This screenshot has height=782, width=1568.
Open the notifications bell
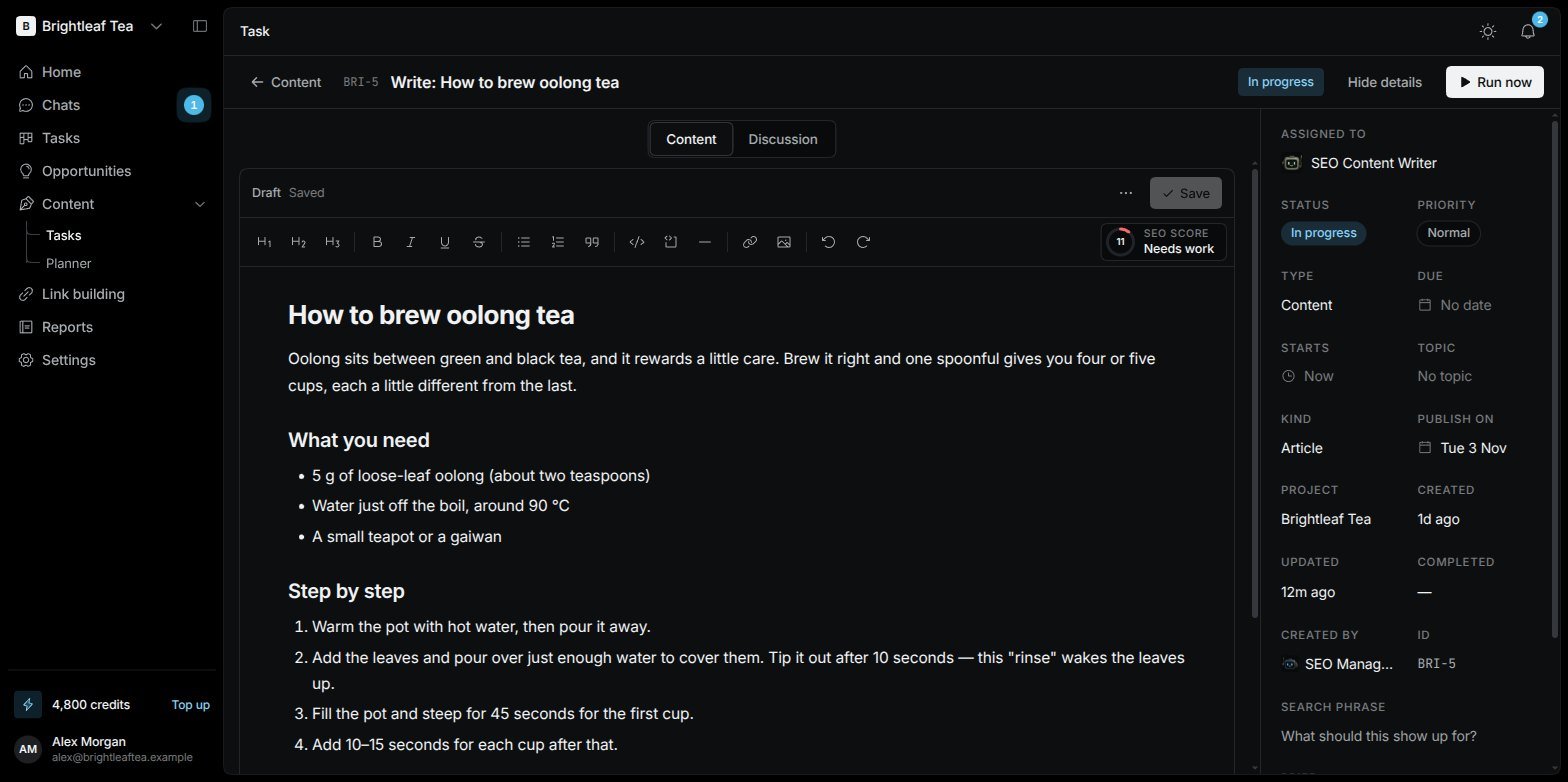click(1528, 31)
